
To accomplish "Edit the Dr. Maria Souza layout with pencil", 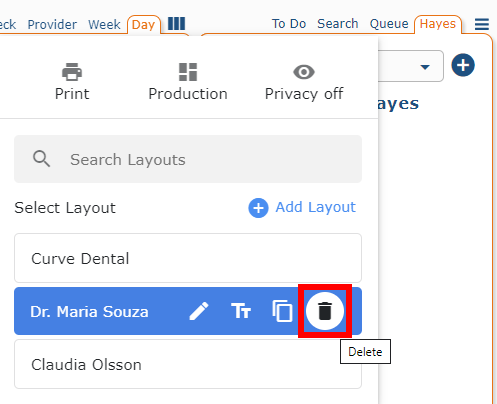I will (199, 311).
